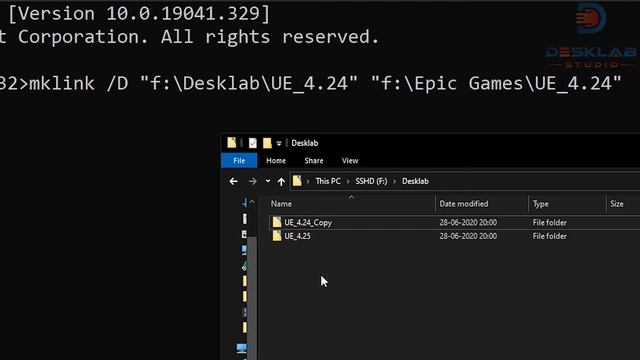Select the UE_4.25 folder name

(x=297, y=236)
